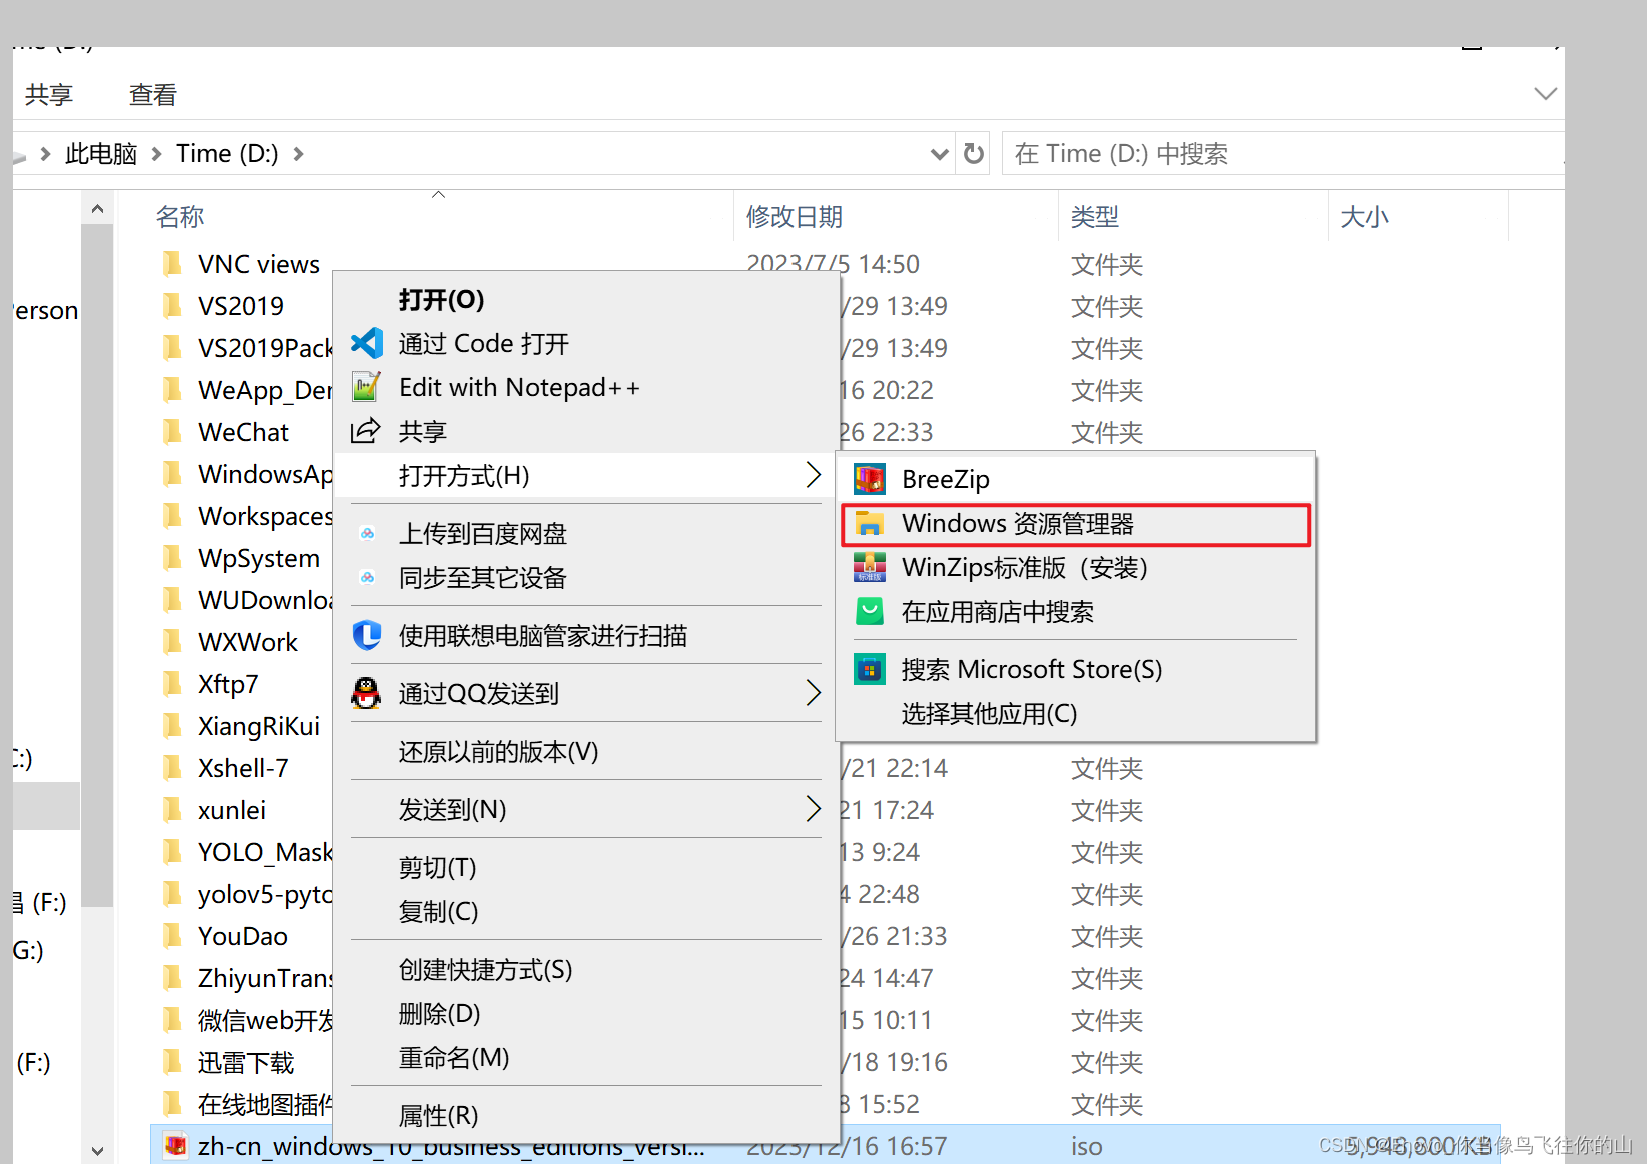
Task: Choose 还原以前的版本(V)
Action: click(x=586, y=751)
